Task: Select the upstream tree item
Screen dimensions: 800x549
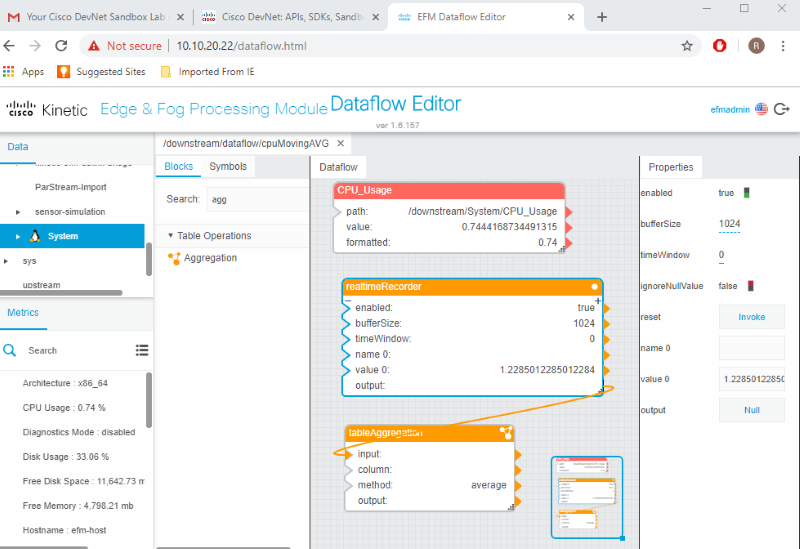Action: [x=41, y=285]
